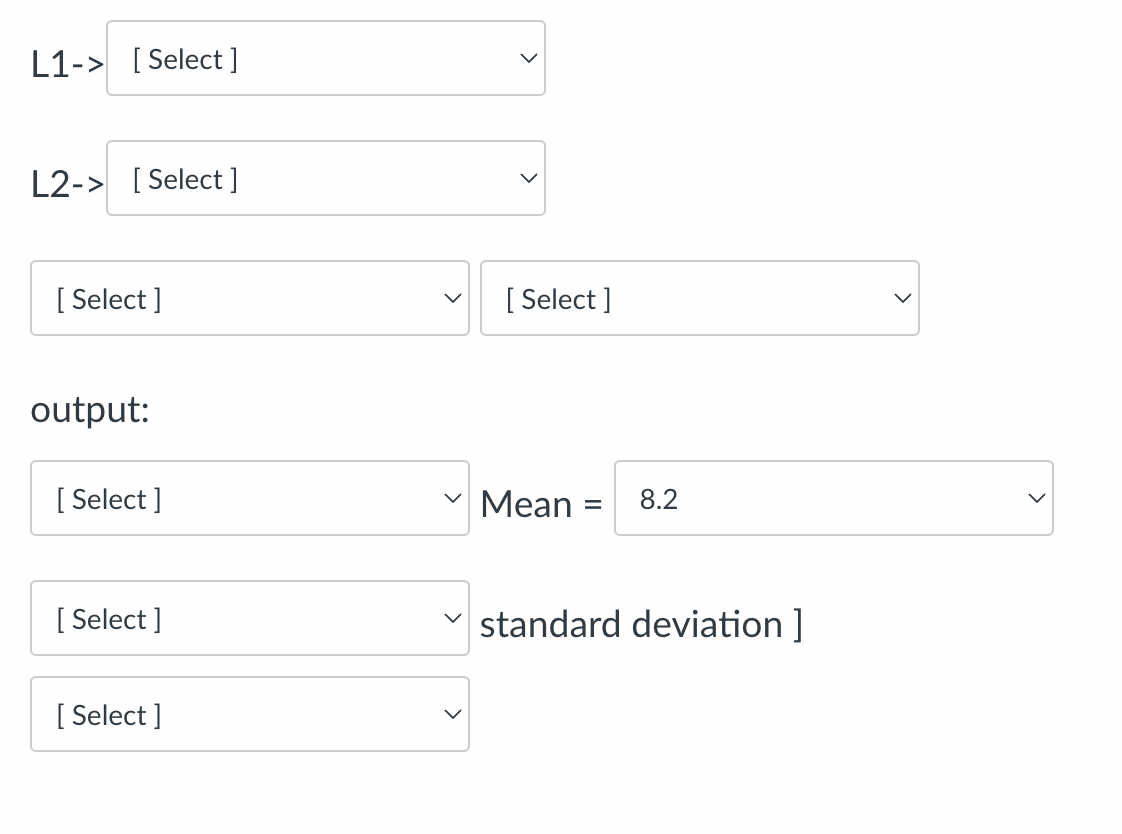Select the value 8.2 text
The height and width of the screenshot is (834, 1122).
[658, 498]
